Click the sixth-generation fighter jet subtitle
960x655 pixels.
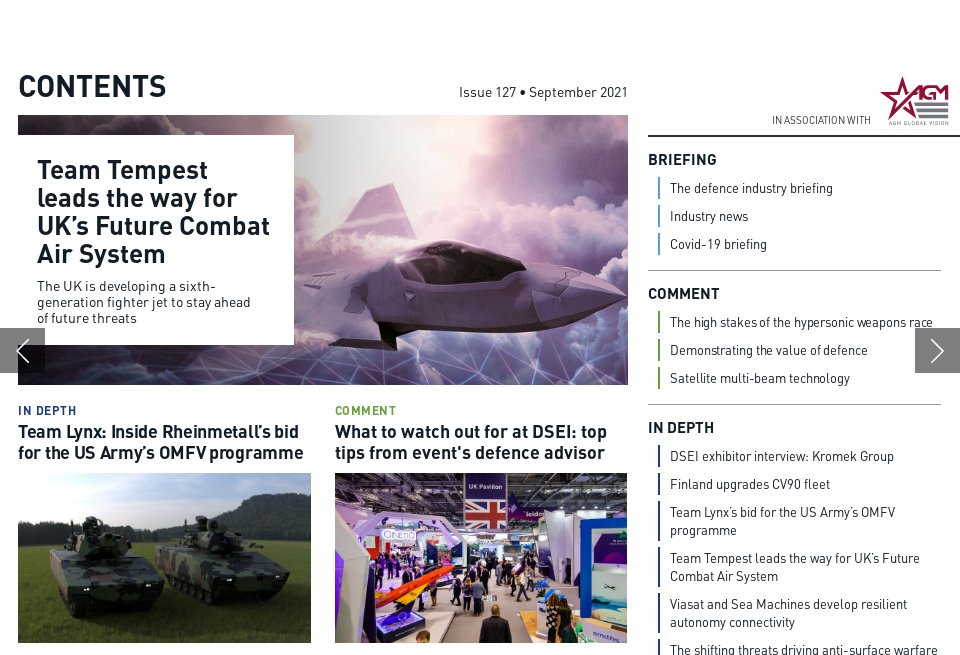(x=143, y=302)
